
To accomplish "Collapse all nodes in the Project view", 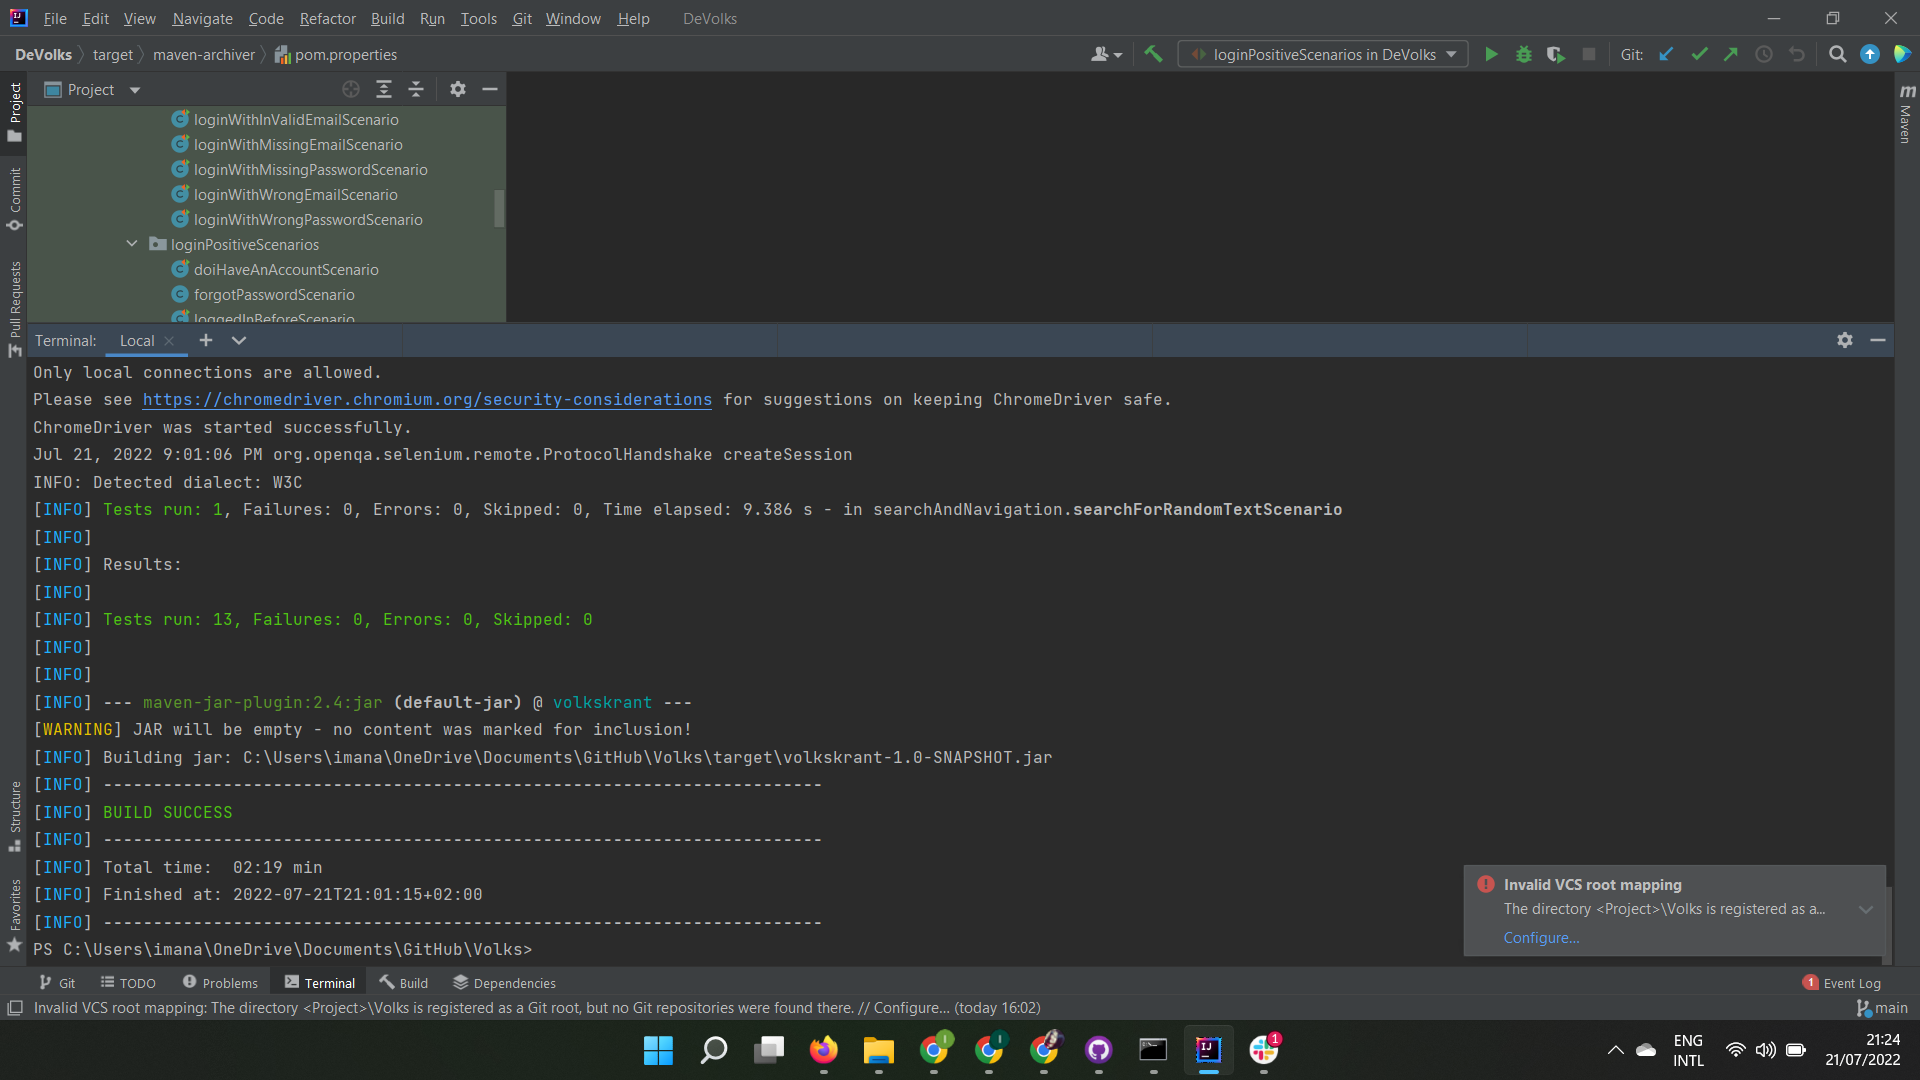I will (416, 89).
